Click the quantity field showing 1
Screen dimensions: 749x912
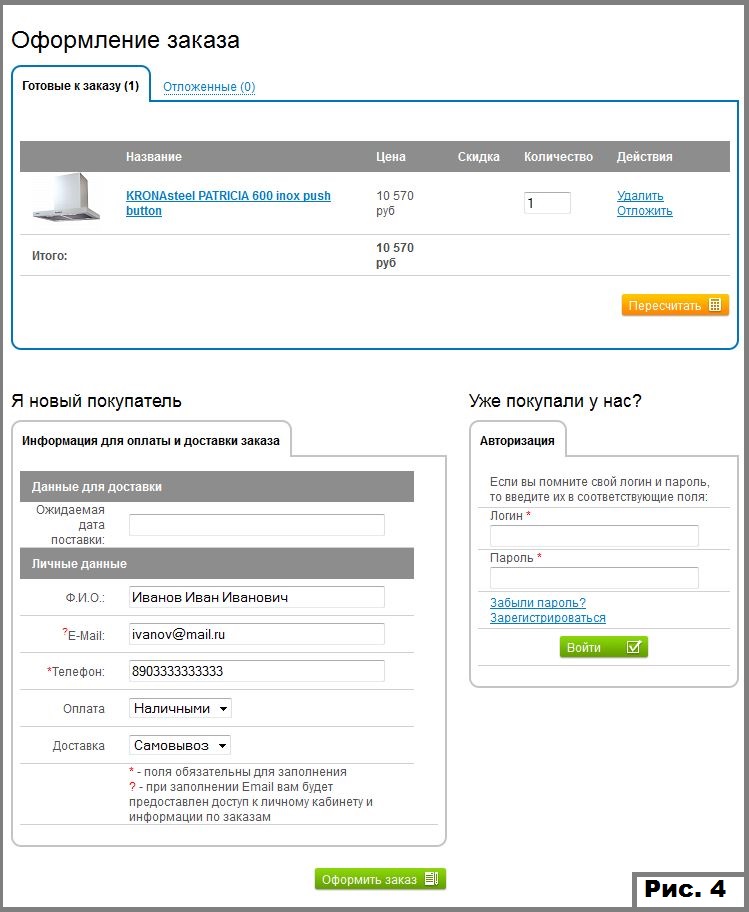click(547, 203)
